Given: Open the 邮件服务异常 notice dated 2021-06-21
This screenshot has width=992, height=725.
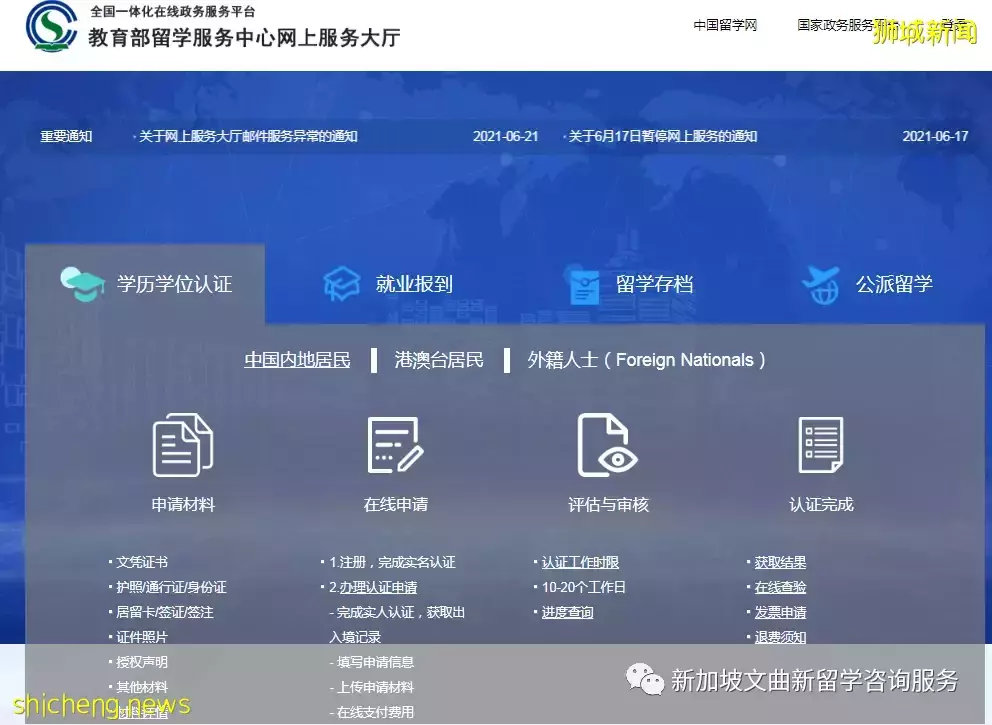Looking at the screenshot, I should 247,136.
